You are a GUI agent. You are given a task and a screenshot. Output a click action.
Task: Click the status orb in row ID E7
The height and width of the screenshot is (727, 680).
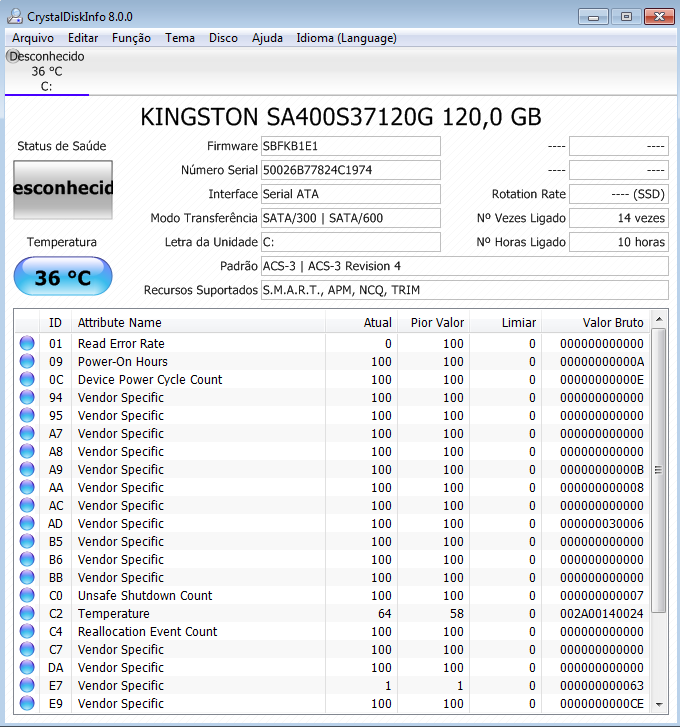tap(27, 685)
